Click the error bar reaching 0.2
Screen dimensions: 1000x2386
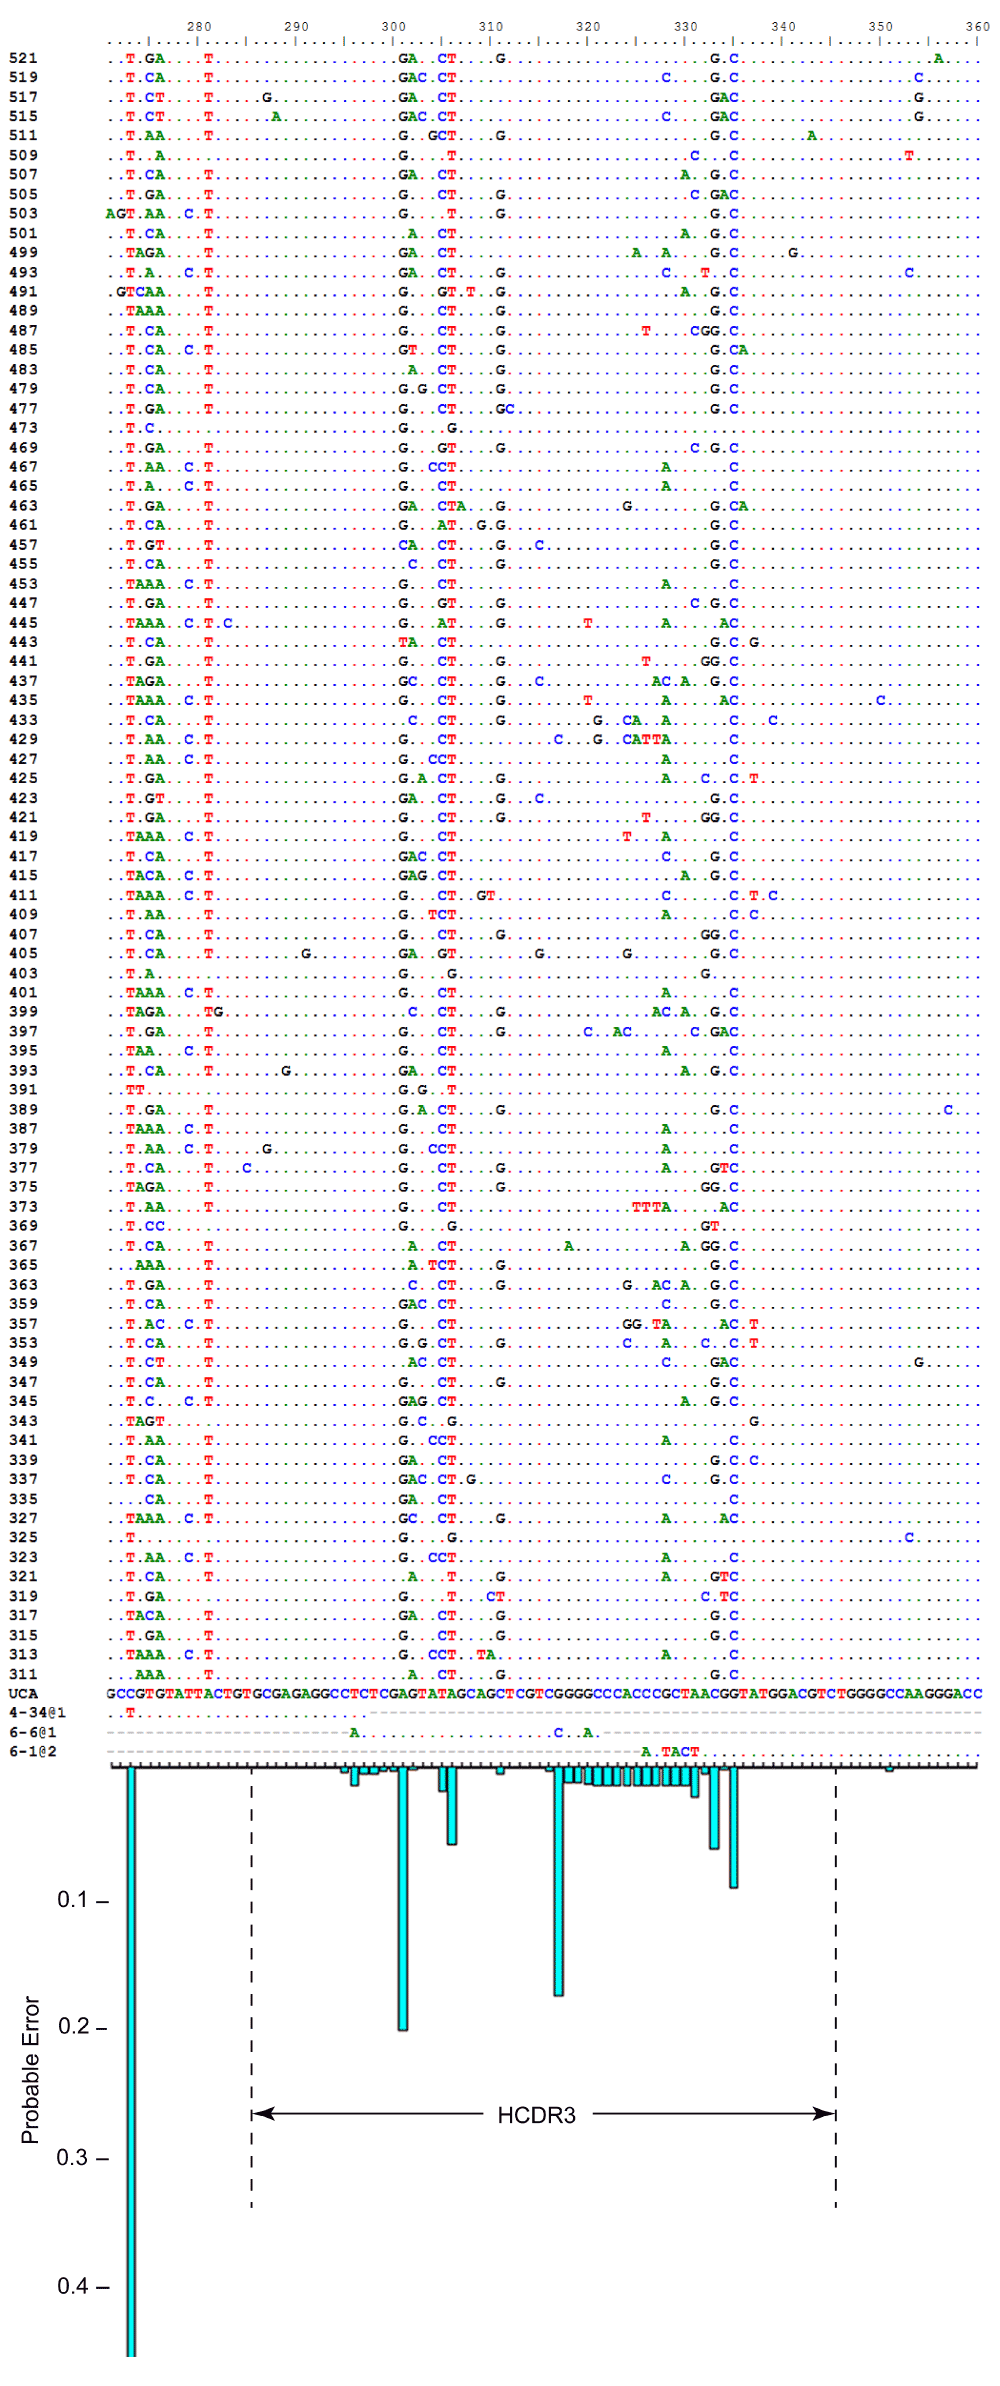click(x=403, y=1899)
